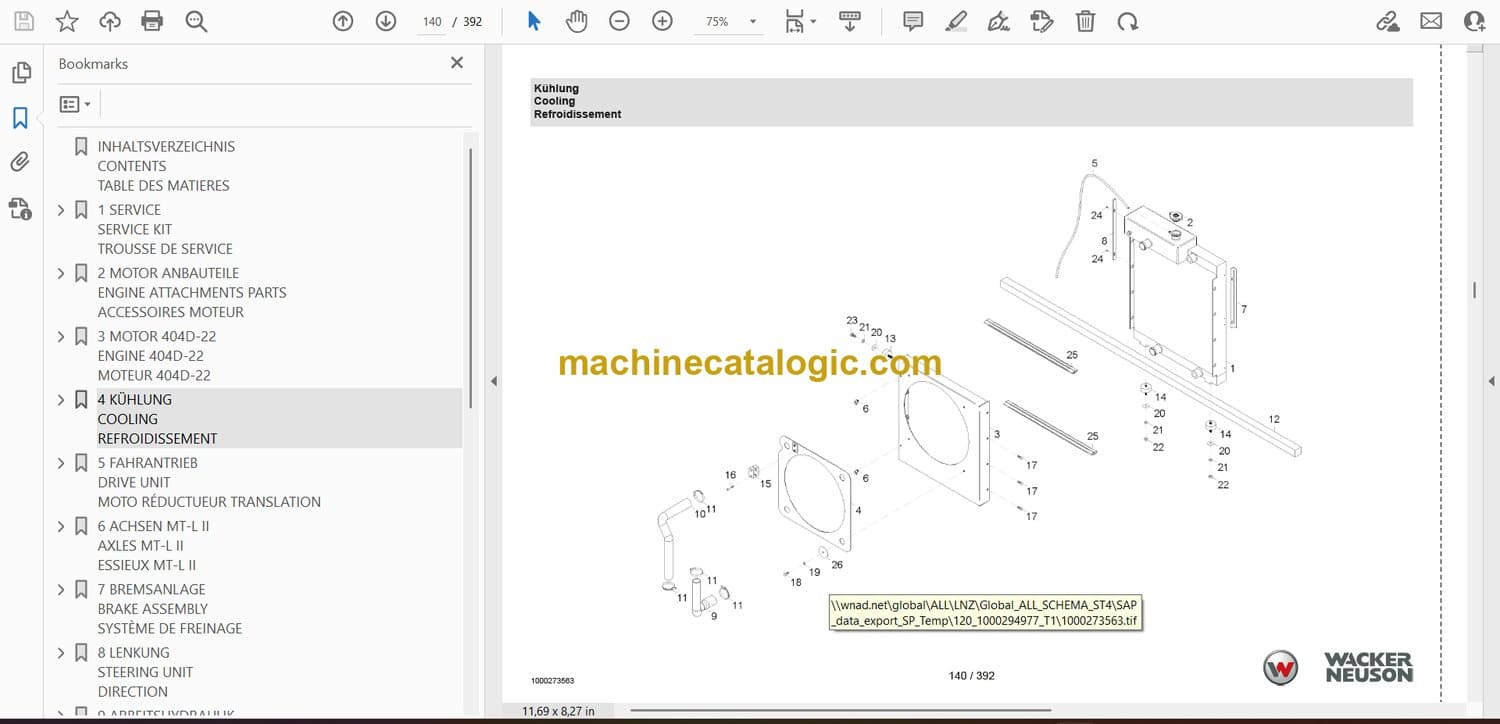Go to next page with down arrow
1500x724 pixels.
click(386, 21)
